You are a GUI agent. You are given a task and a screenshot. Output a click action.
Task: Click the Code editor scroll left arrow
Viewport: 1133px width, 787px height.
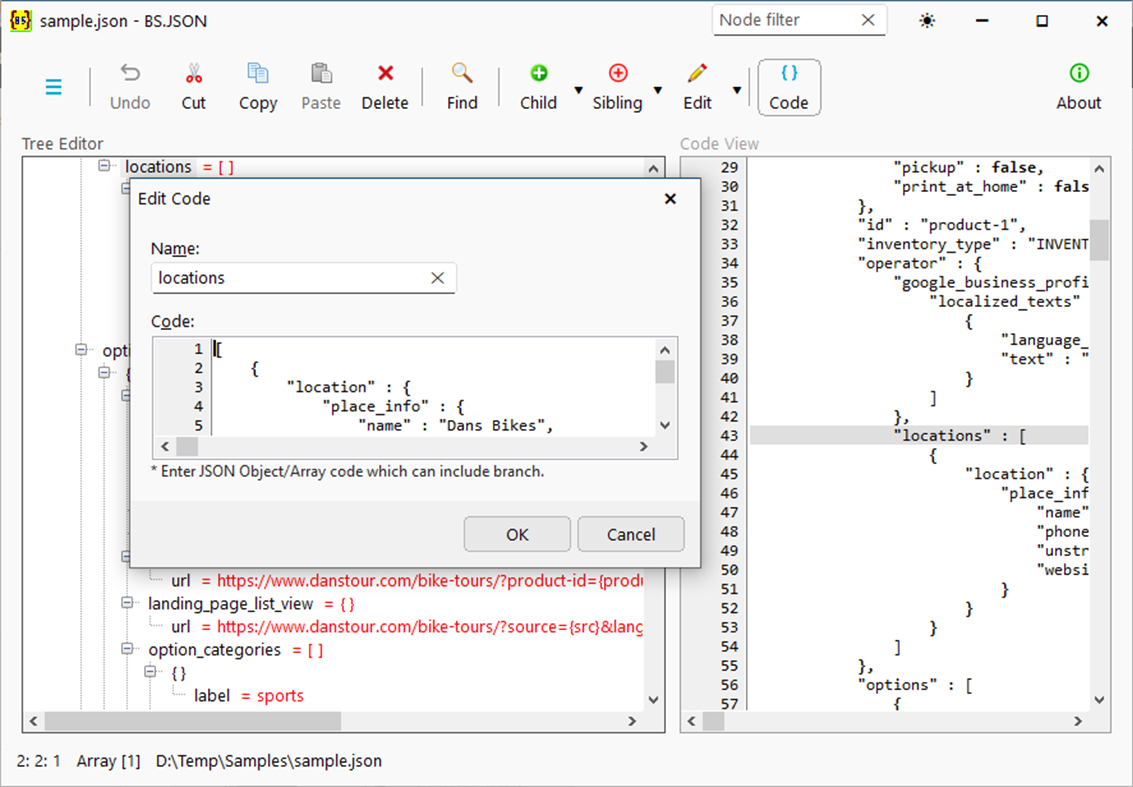point(165,447)
